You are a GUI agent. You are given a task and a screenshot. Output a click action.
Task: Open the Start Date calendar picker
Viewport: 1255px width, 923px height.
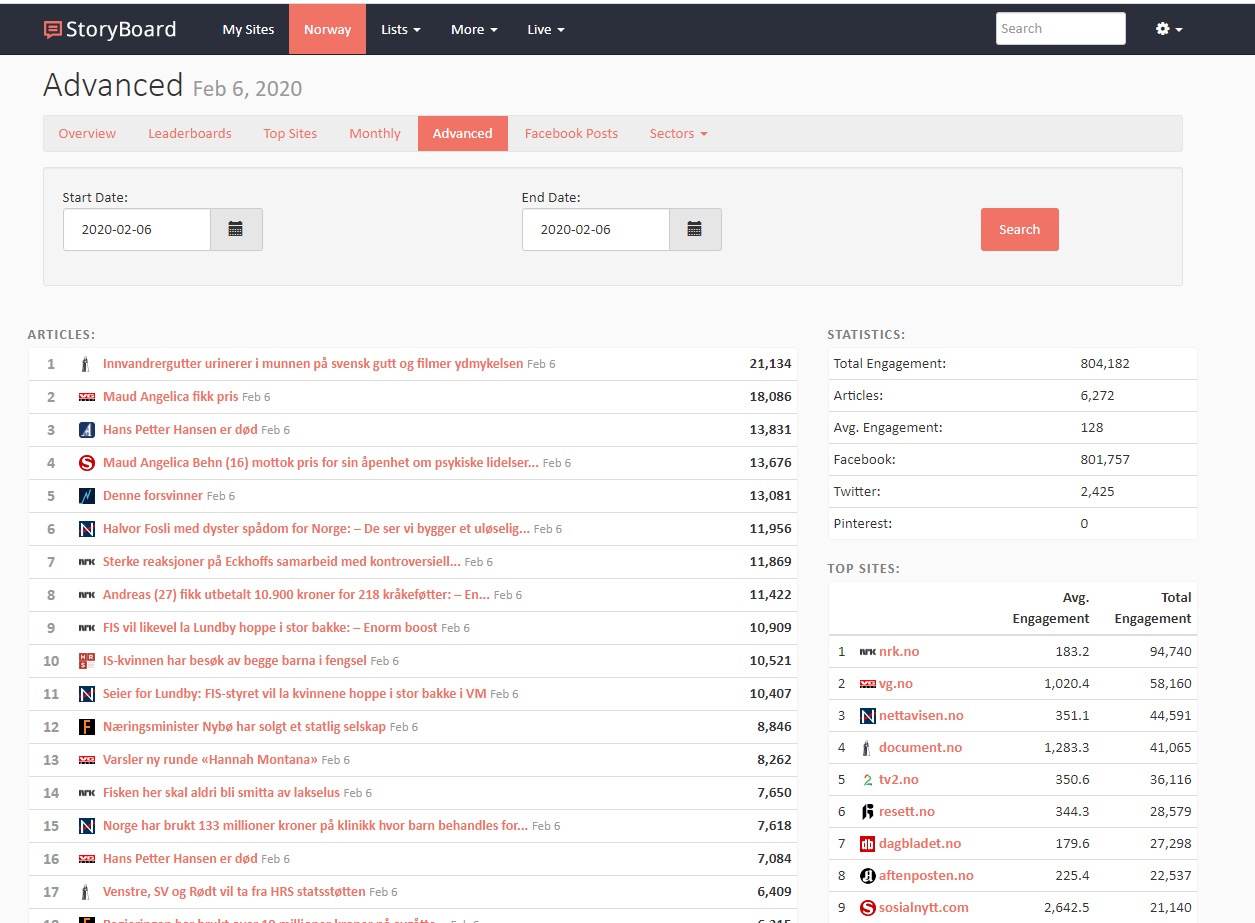236,229
